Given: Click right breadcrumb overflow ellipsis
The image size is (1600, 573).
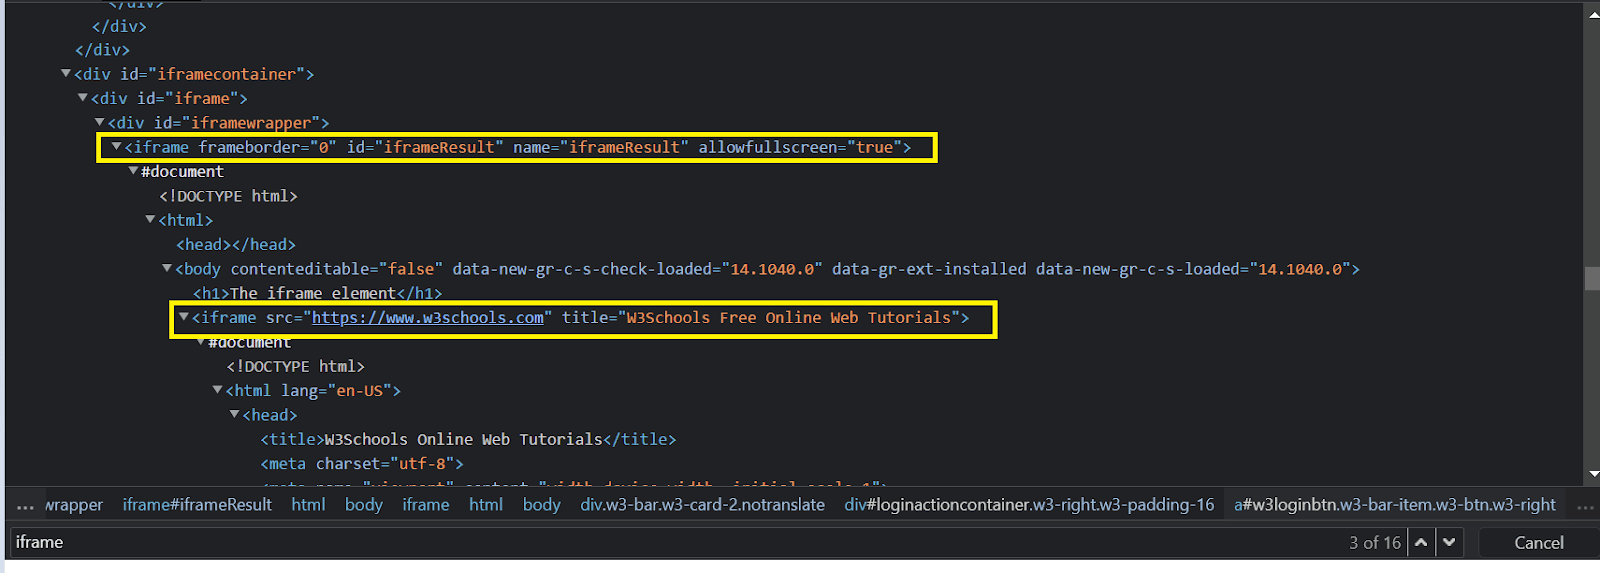Looking at the screenshot, I should tap(1585, 506).
